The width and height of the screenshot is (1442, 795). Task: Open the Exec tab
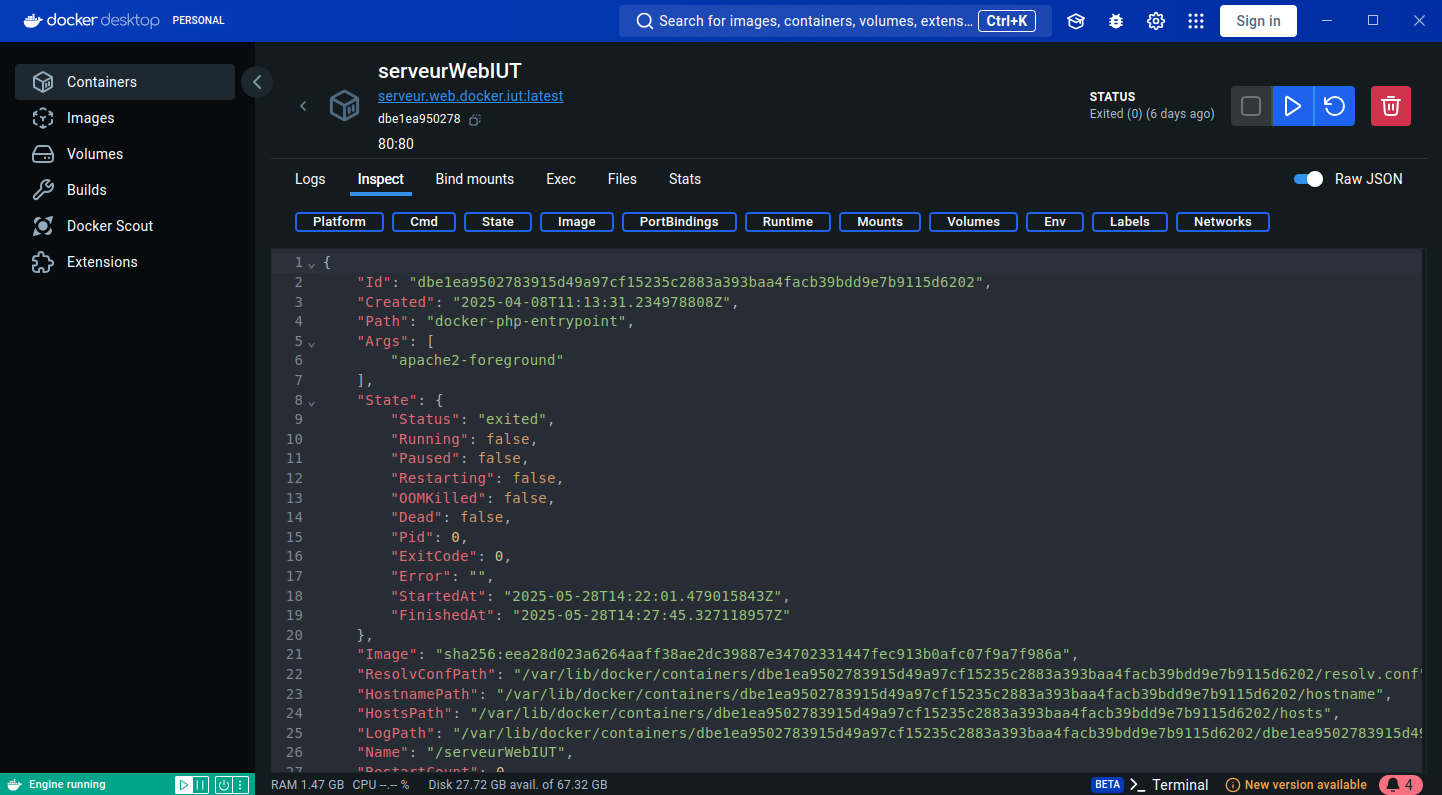(561, 179)
